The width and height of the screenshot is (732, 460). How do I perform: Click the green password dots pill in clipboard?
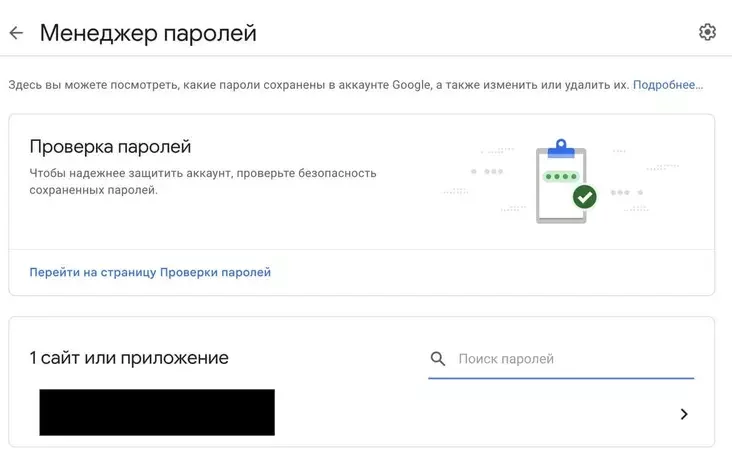pos(561,177)
